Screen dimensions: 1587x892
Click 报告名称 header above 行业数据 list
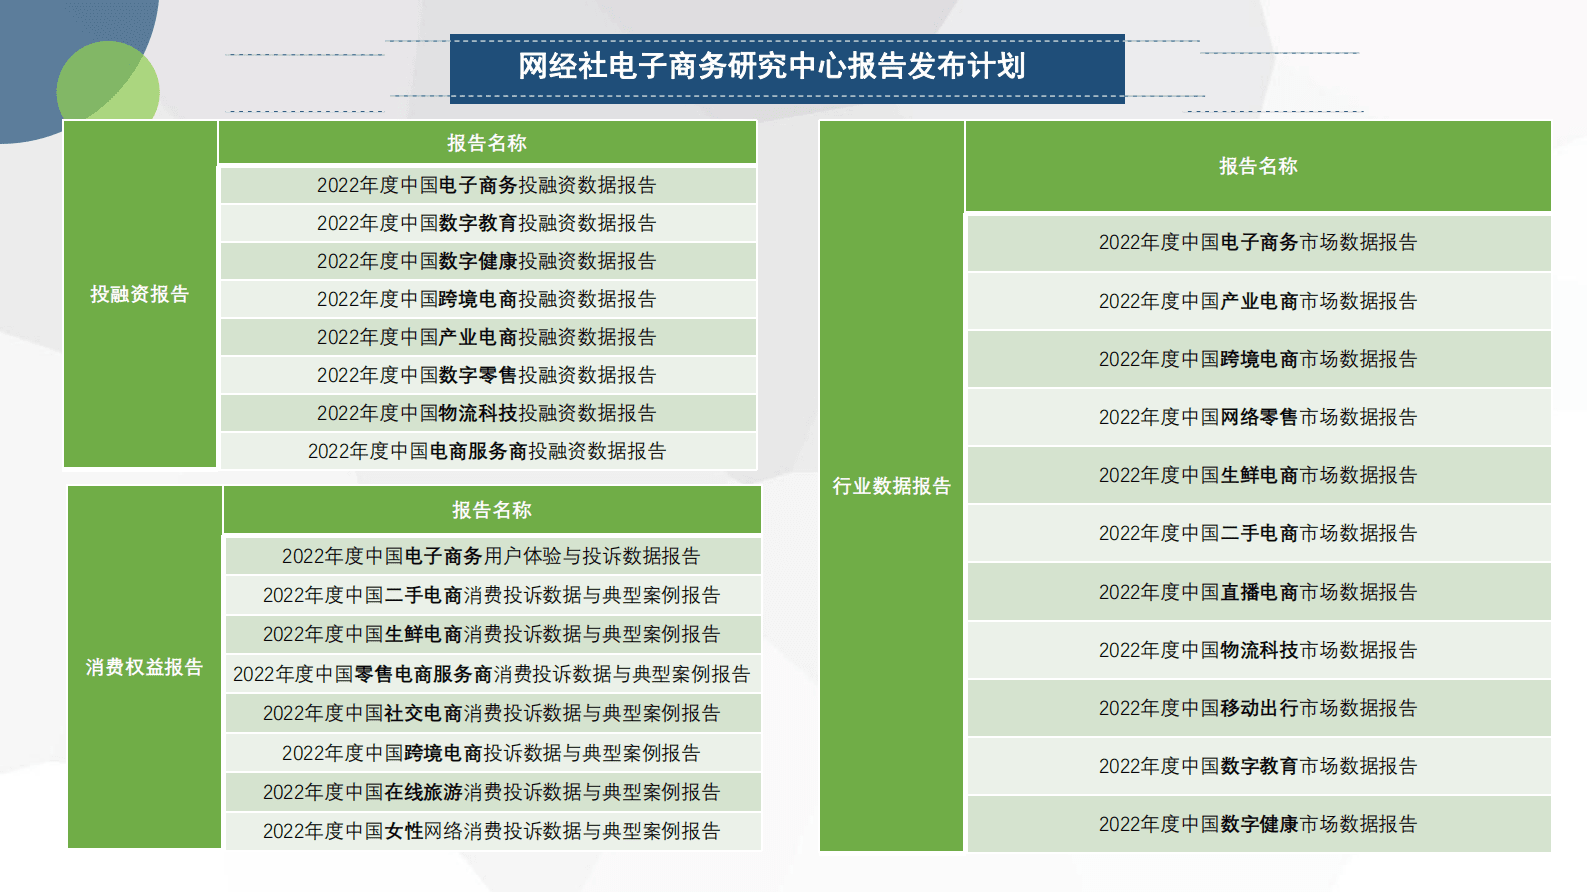pos(1258,166)
